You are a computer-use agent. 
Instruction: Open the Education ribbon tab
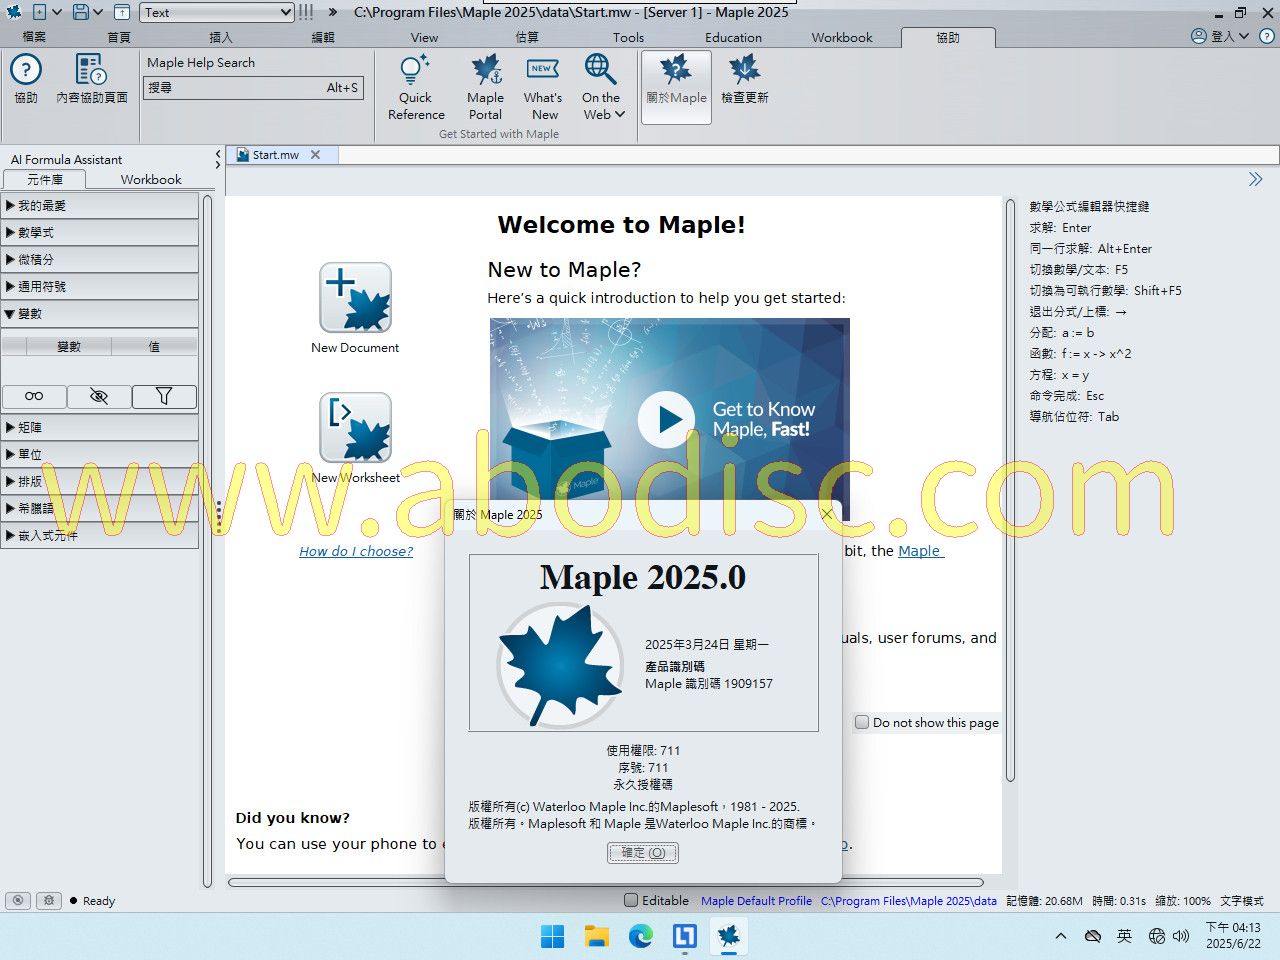[x=733, y=37]
